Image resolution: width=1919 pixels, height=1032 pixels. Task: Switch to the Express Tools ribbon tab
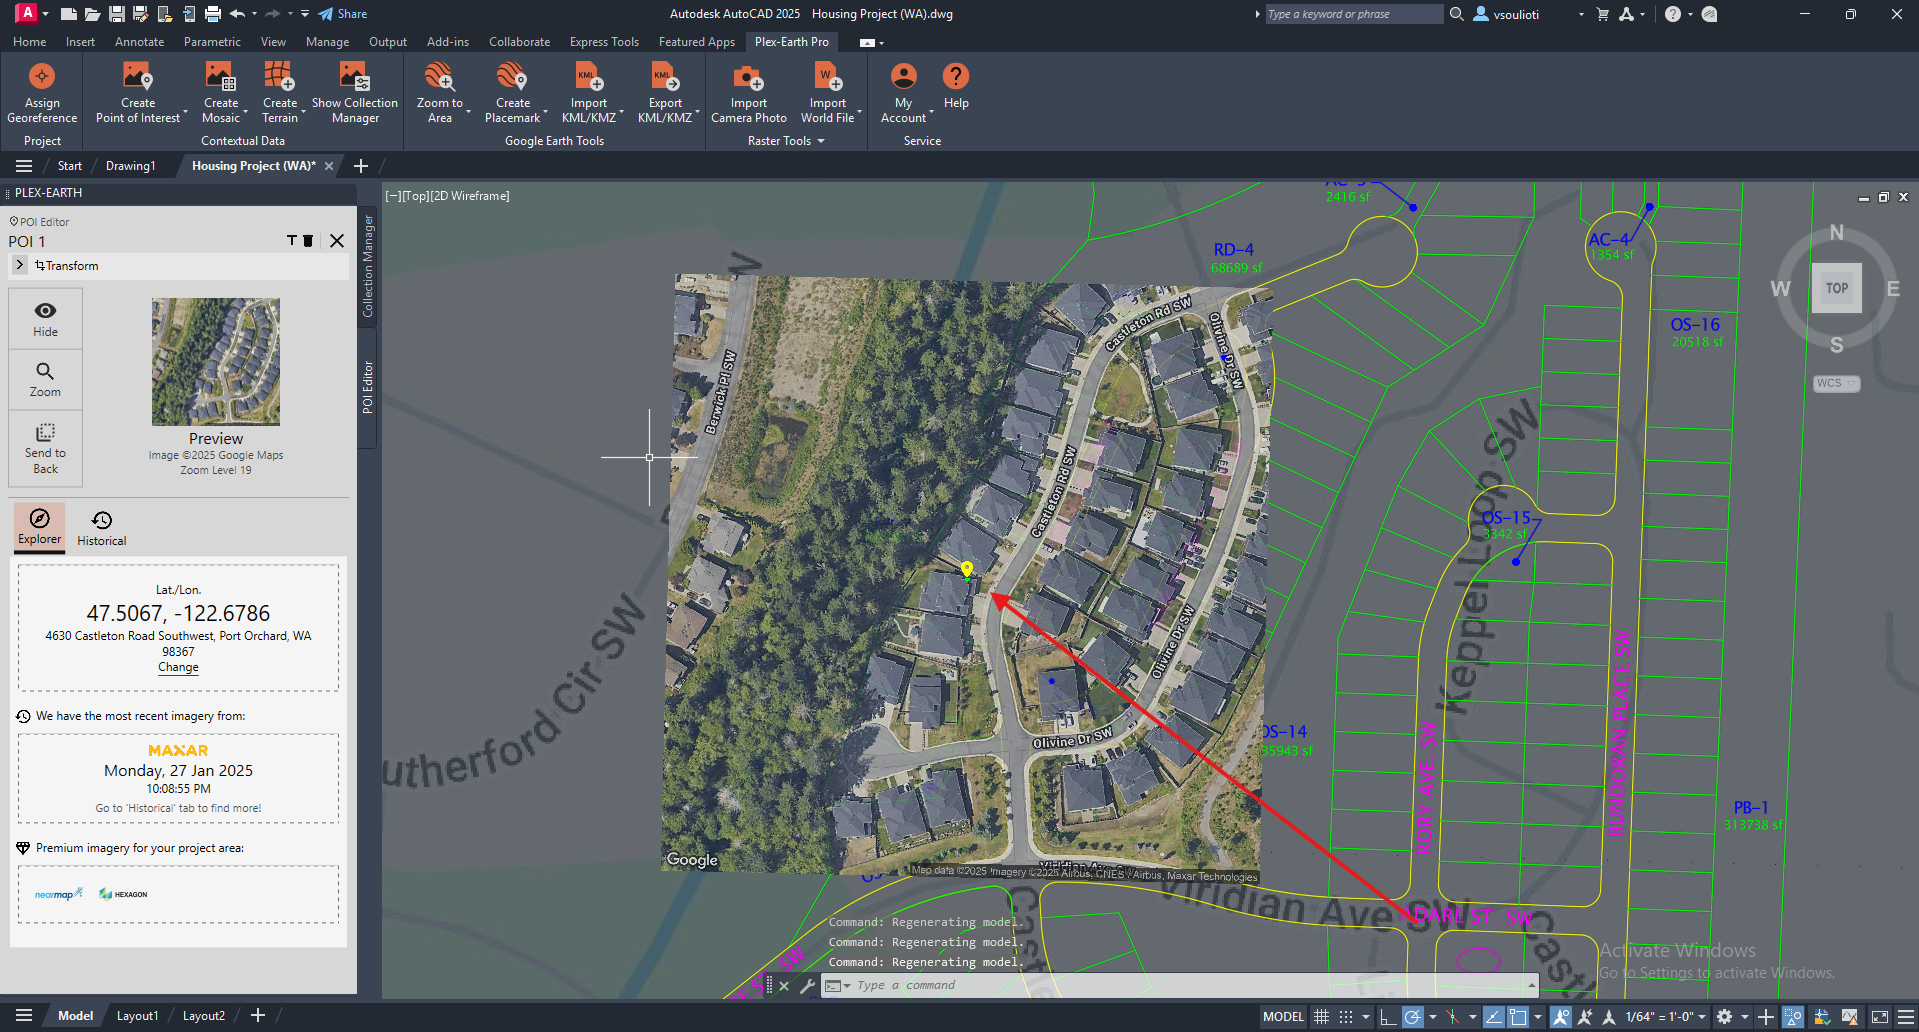(x=604, y=42)
